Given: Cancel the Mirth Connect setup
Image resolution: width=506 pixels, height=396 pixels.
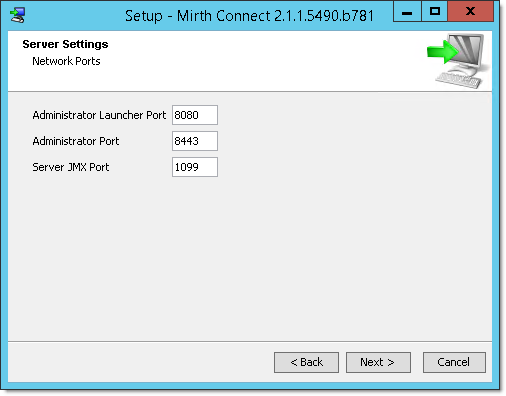Looking at the screenshot, I should (x=454, y=362).
